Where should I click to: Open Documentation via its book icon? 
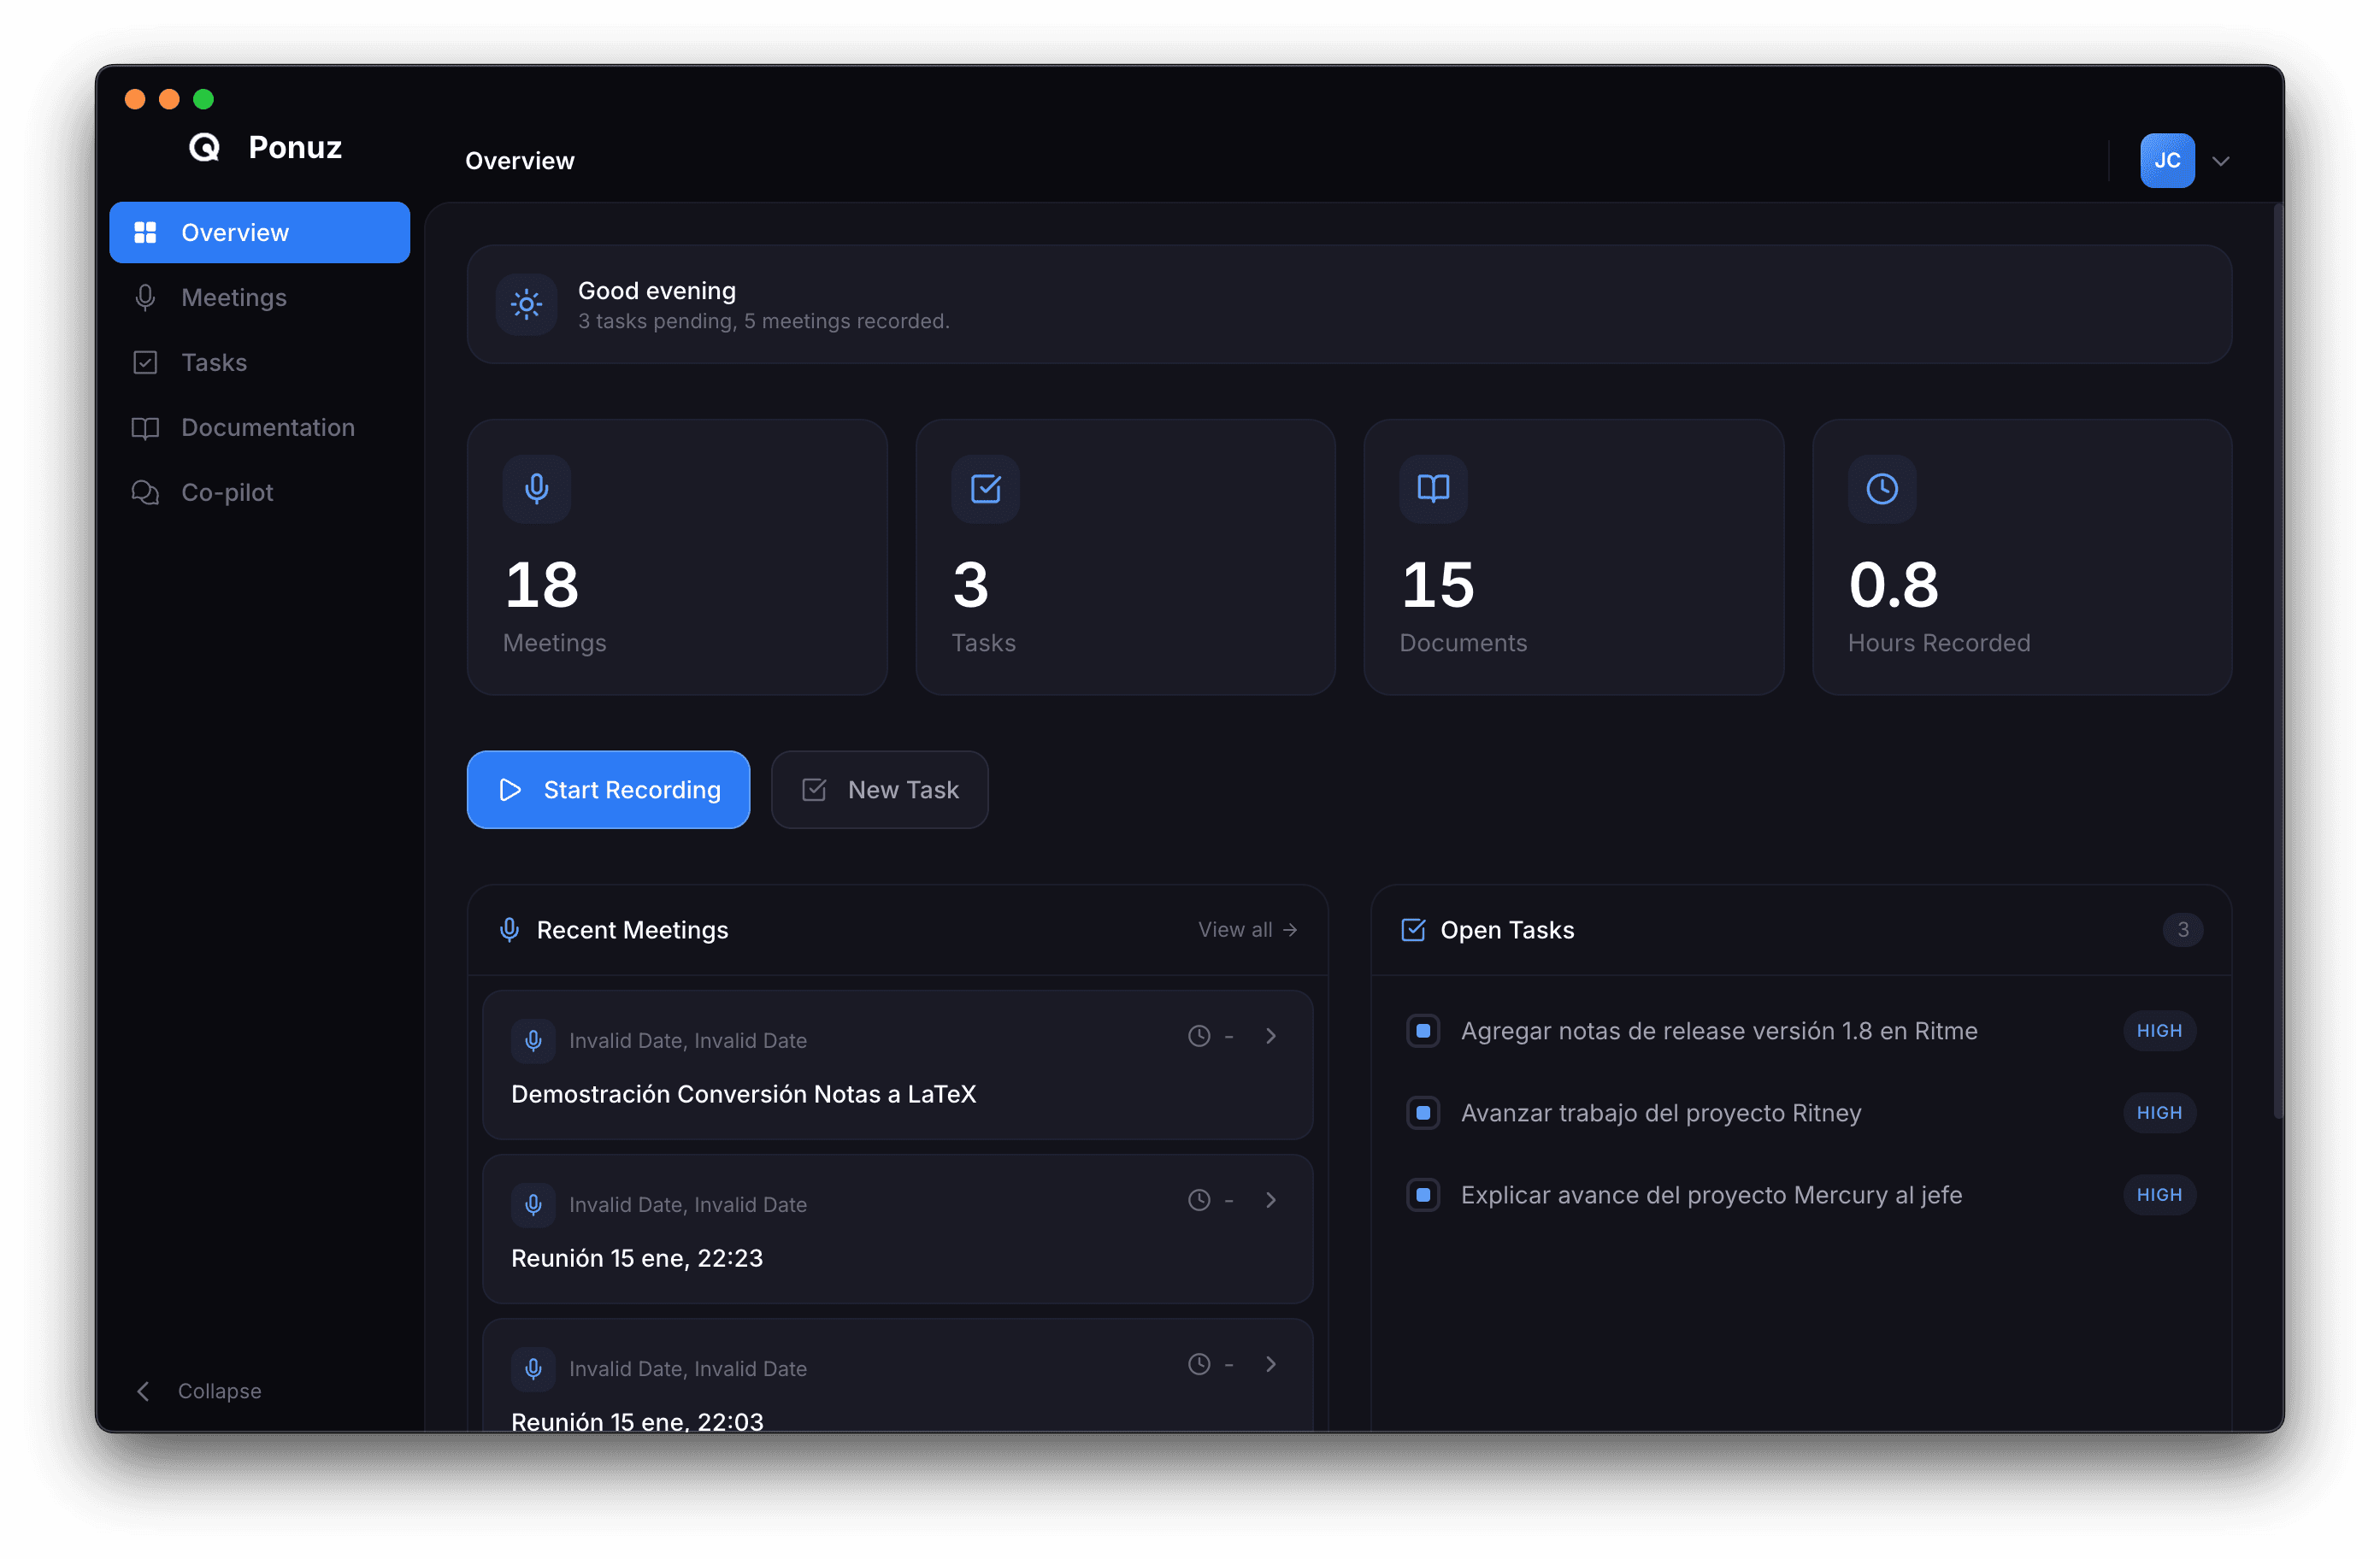(146, 427)
